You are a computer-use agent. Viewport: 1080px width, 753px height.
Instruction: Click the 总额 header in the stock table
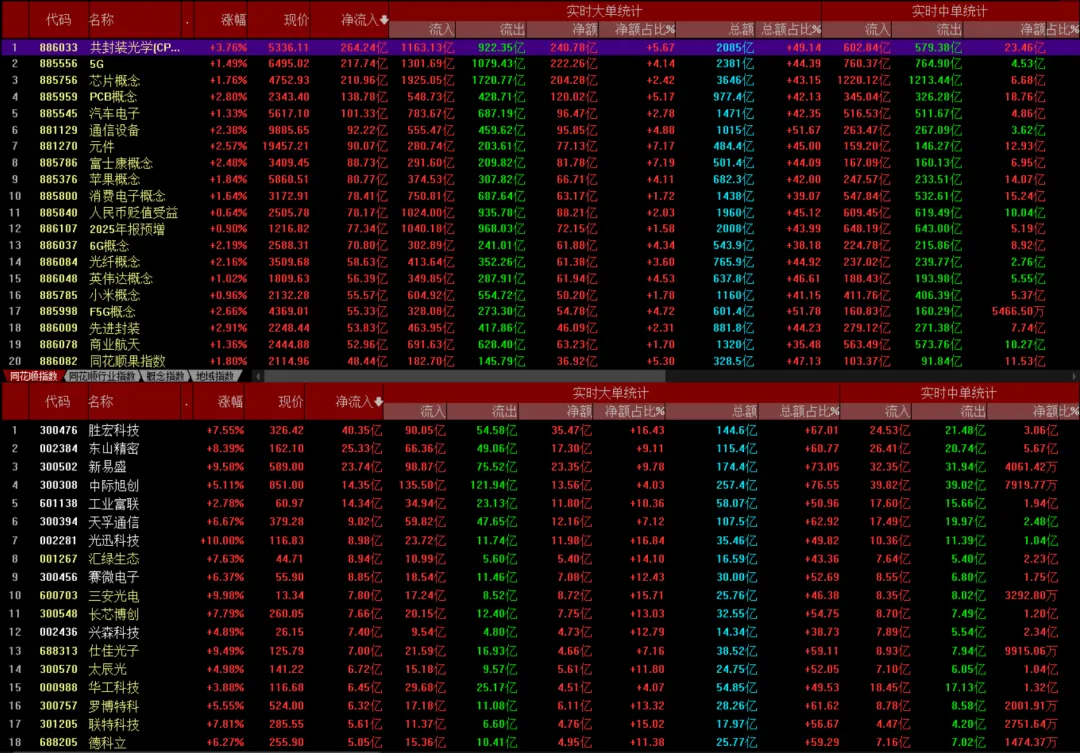(744, 411)
